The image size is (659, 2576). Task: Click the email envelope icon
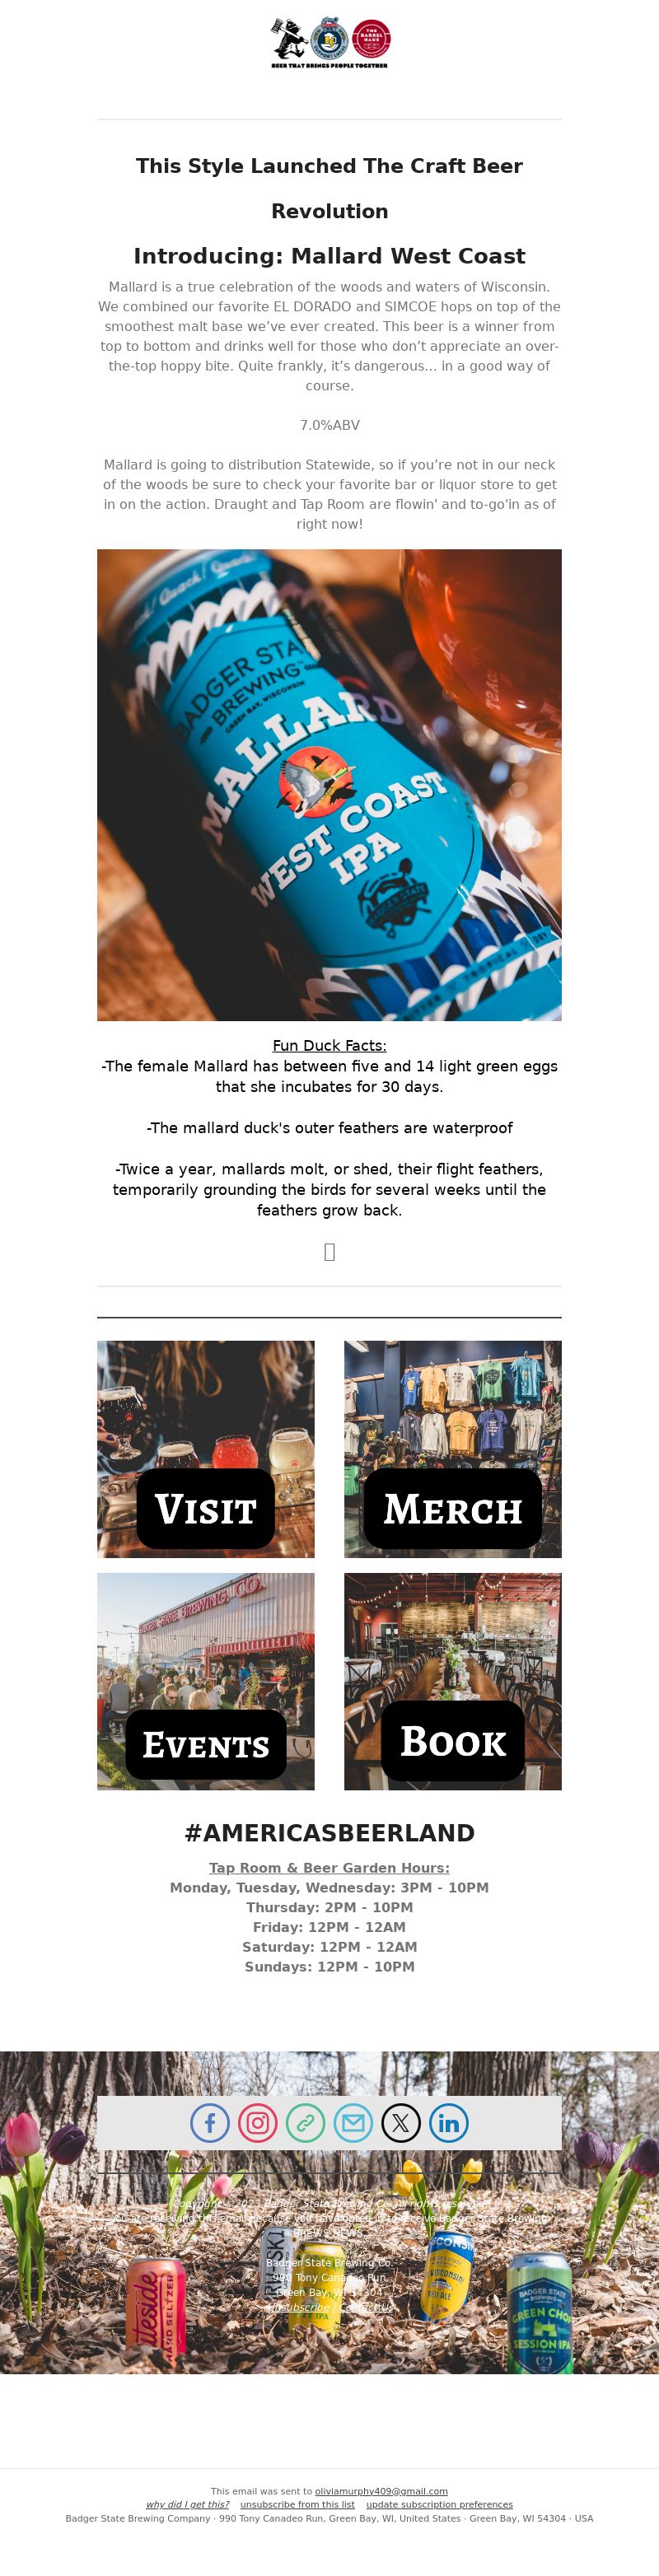tap(353, 2122)
